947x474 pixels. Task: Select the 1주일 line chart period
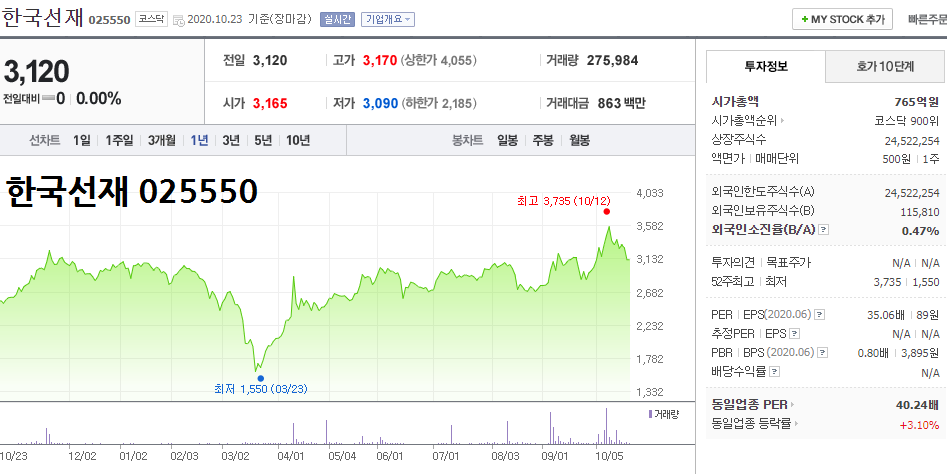(119, 141)
